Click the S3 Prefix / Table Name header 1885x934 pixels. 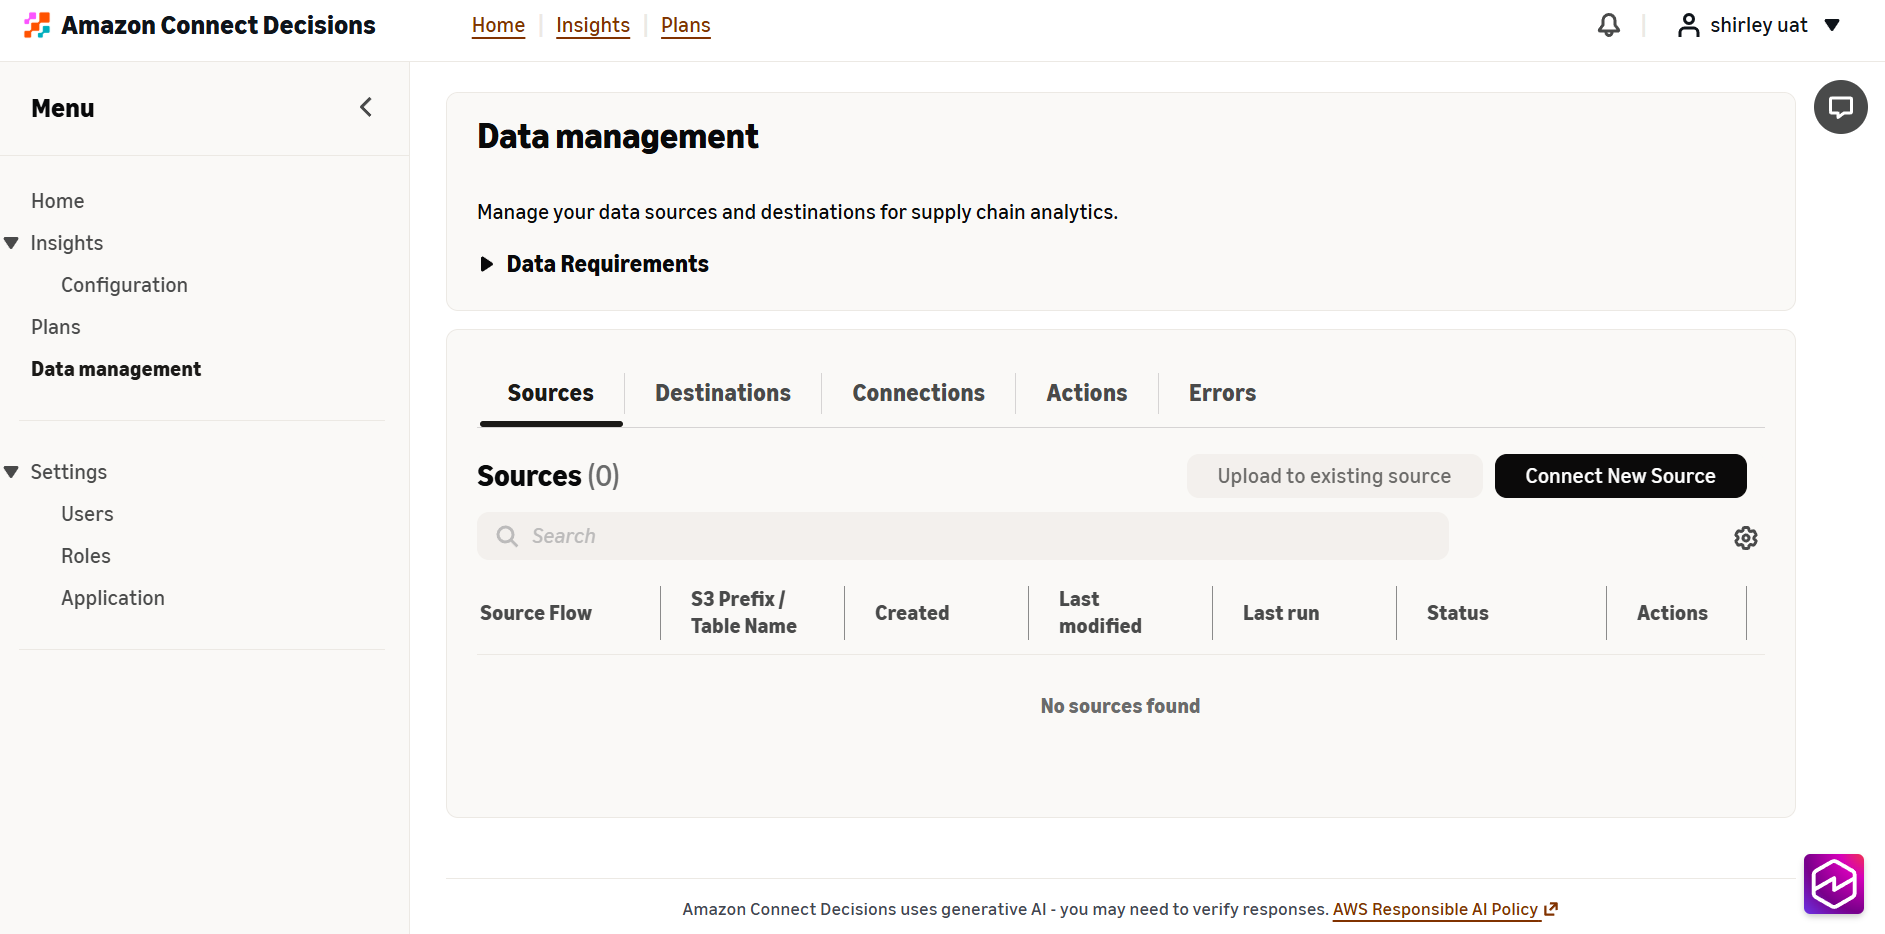click(x=744, y=612)
